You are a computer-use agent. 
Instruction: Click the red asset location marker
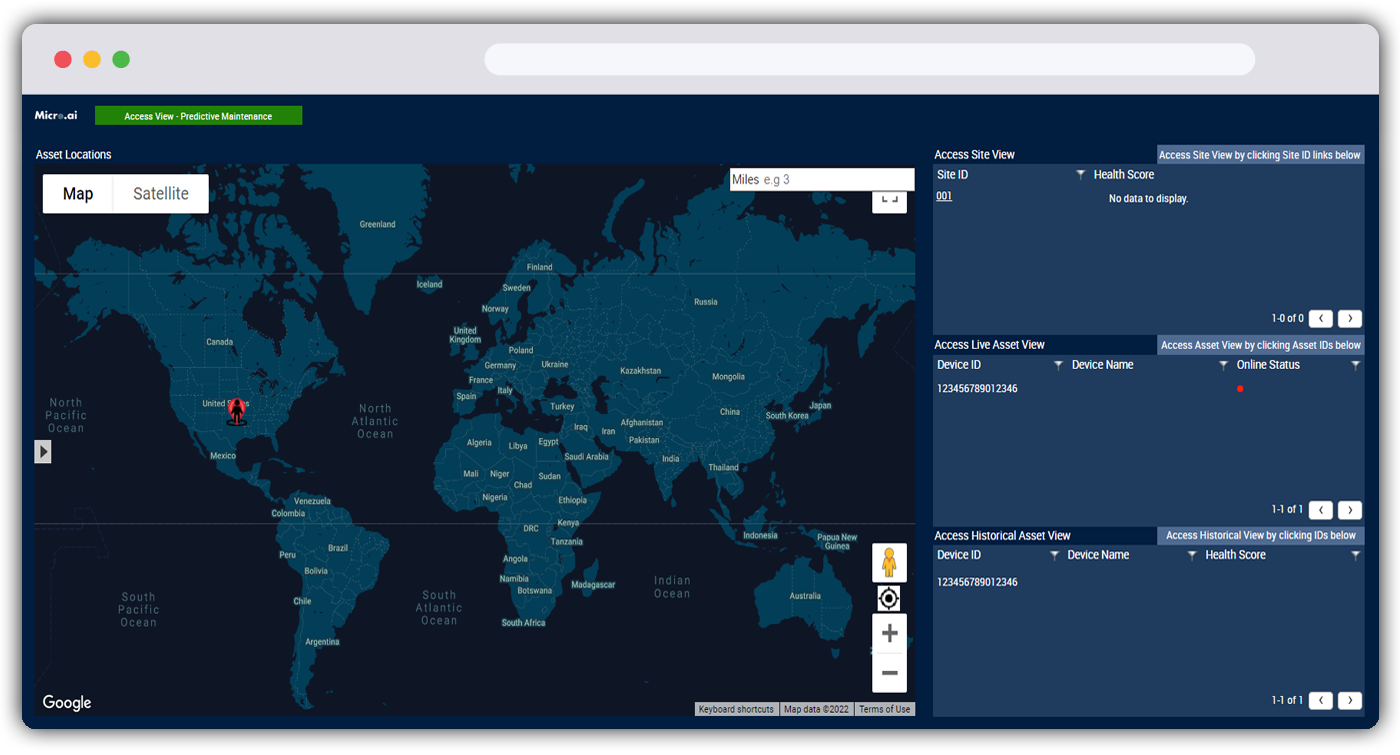click(x=237, y=409)
